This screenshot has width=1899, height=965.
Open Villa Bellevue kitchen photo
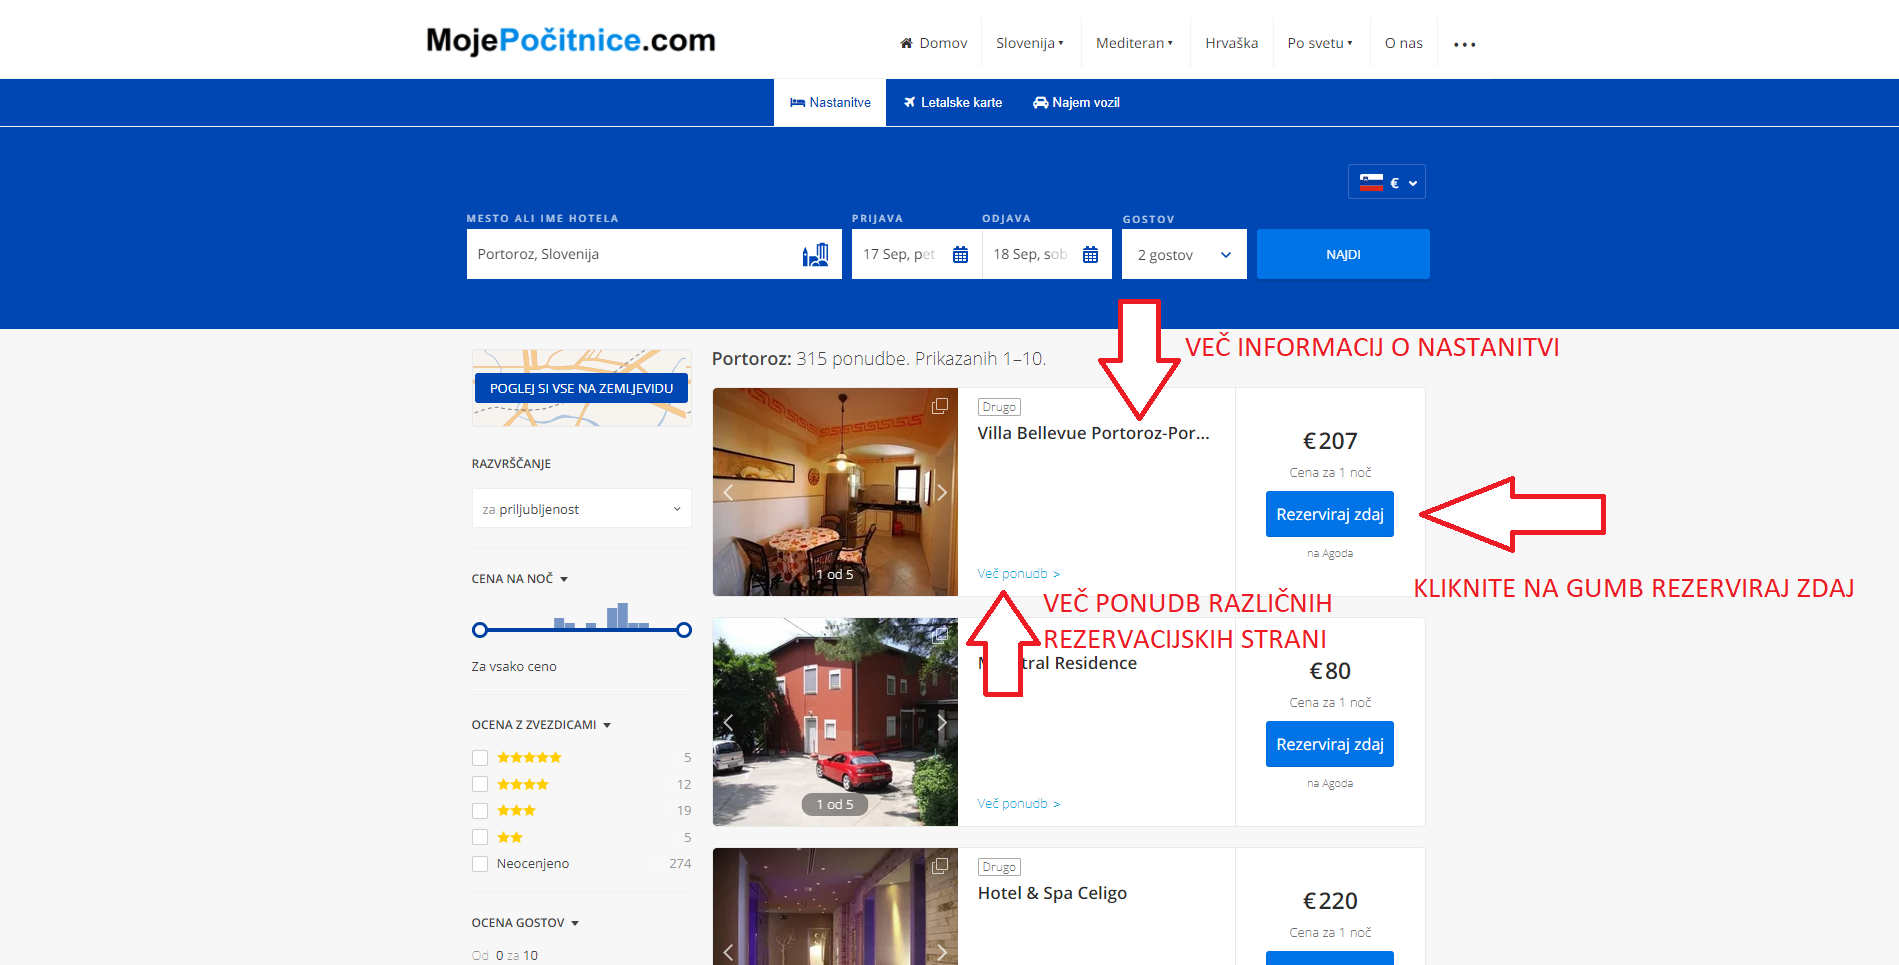tap(835, 492)
